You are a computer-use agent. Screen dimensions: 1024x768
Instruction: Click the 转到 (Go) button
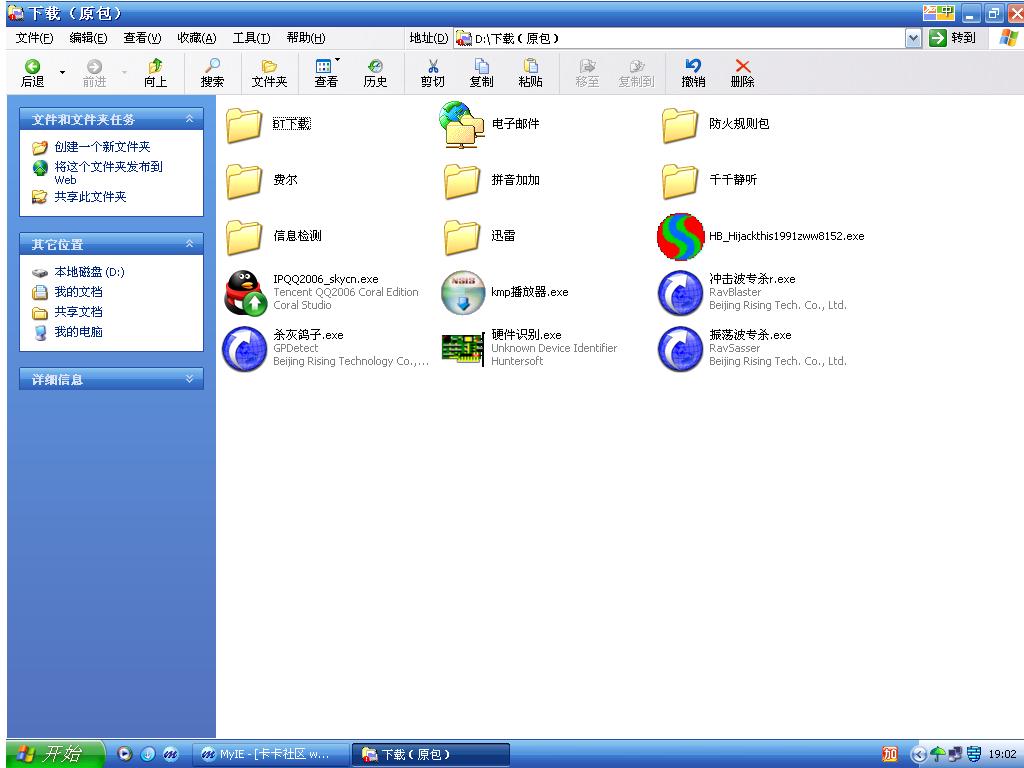click(953, 38)
